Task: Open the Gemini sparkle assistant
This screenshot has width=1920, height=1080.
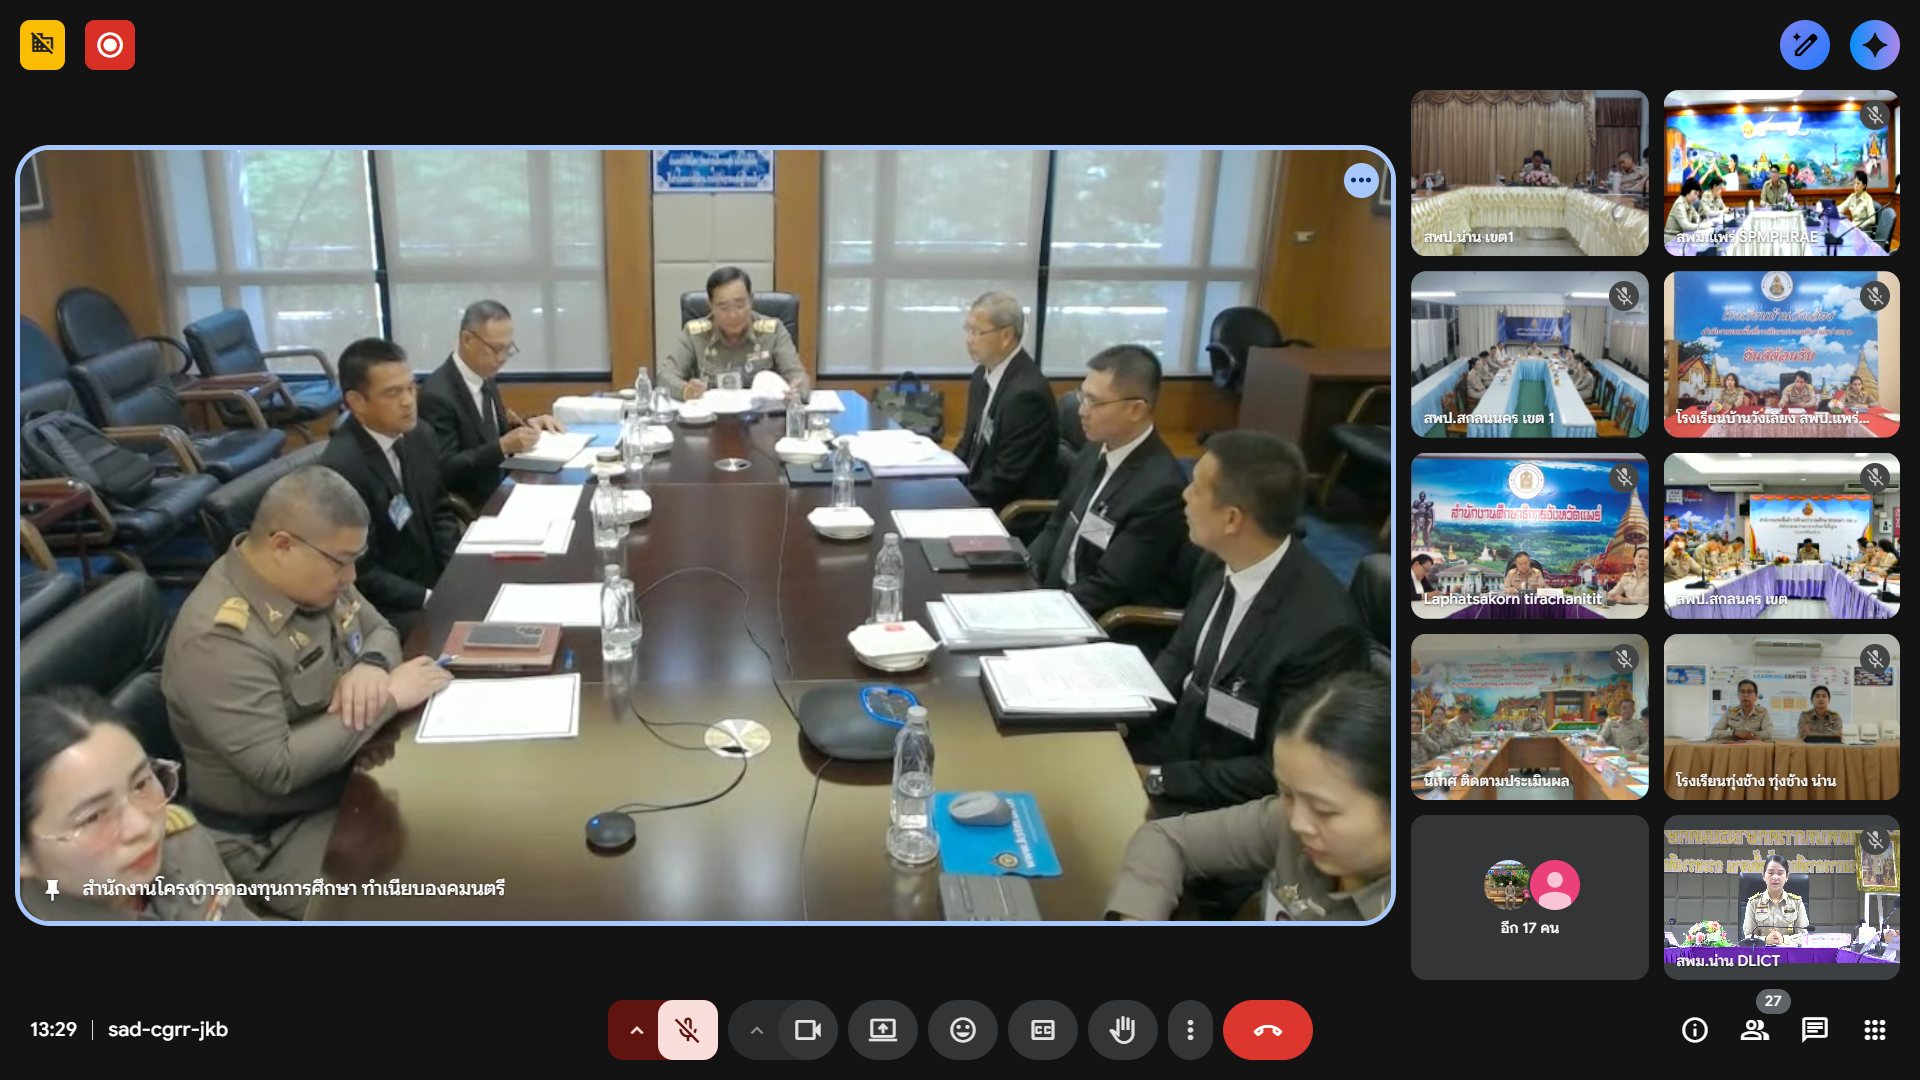Action: click(x=1874, y=45)
